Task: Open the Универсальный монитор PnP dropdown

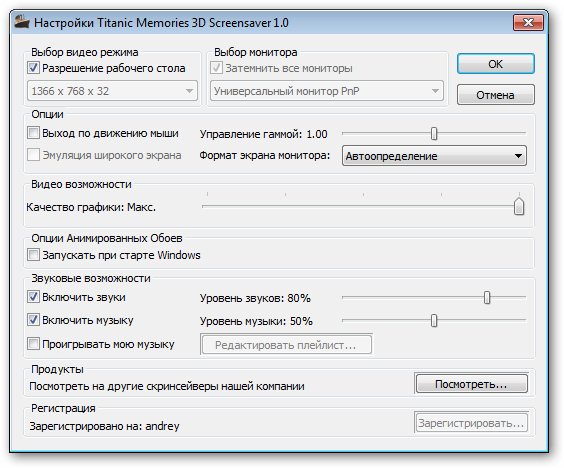Action: [x=327, y=91]
